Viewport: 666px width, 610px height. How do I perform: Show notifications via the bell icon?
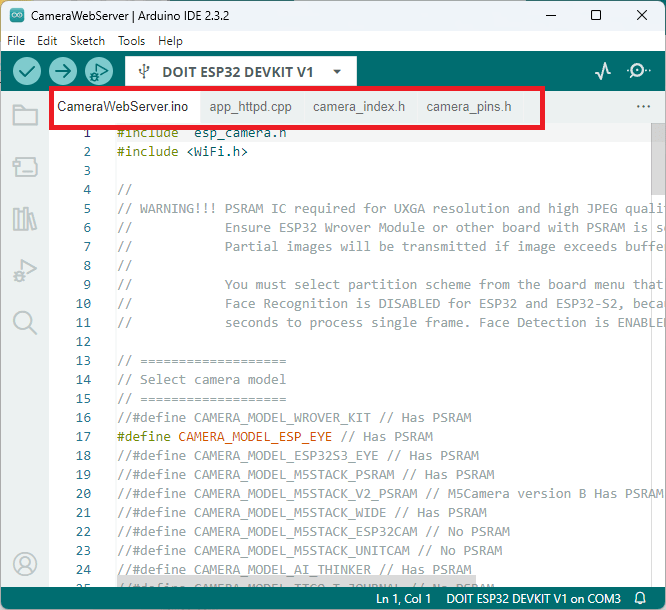click(640, 599)
